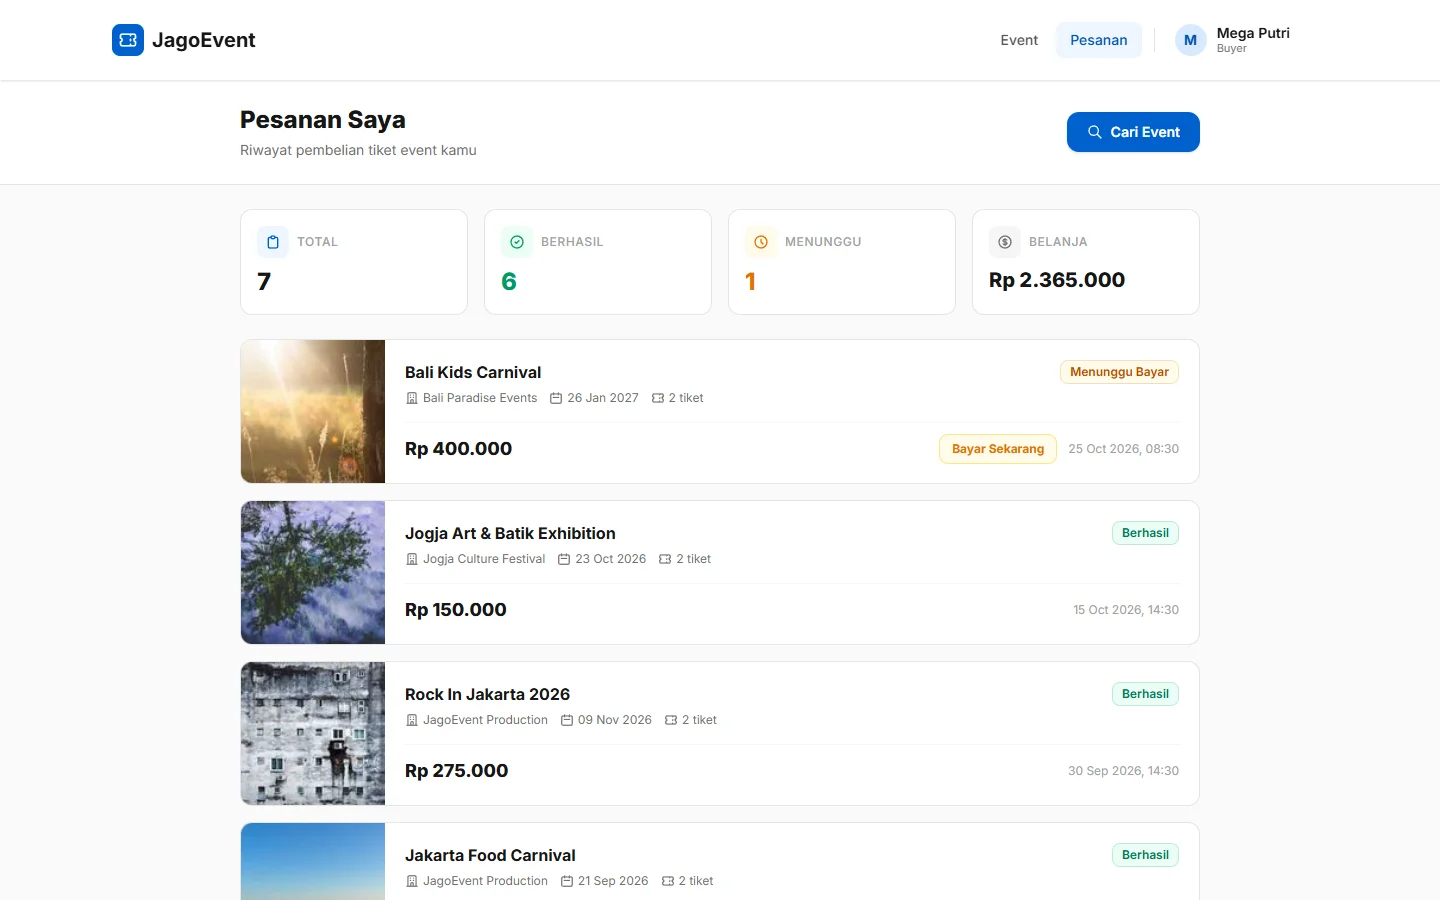Click the JagoEvent ticket logo icon
Screen dimensions: 1440x900
coord(128,40)
